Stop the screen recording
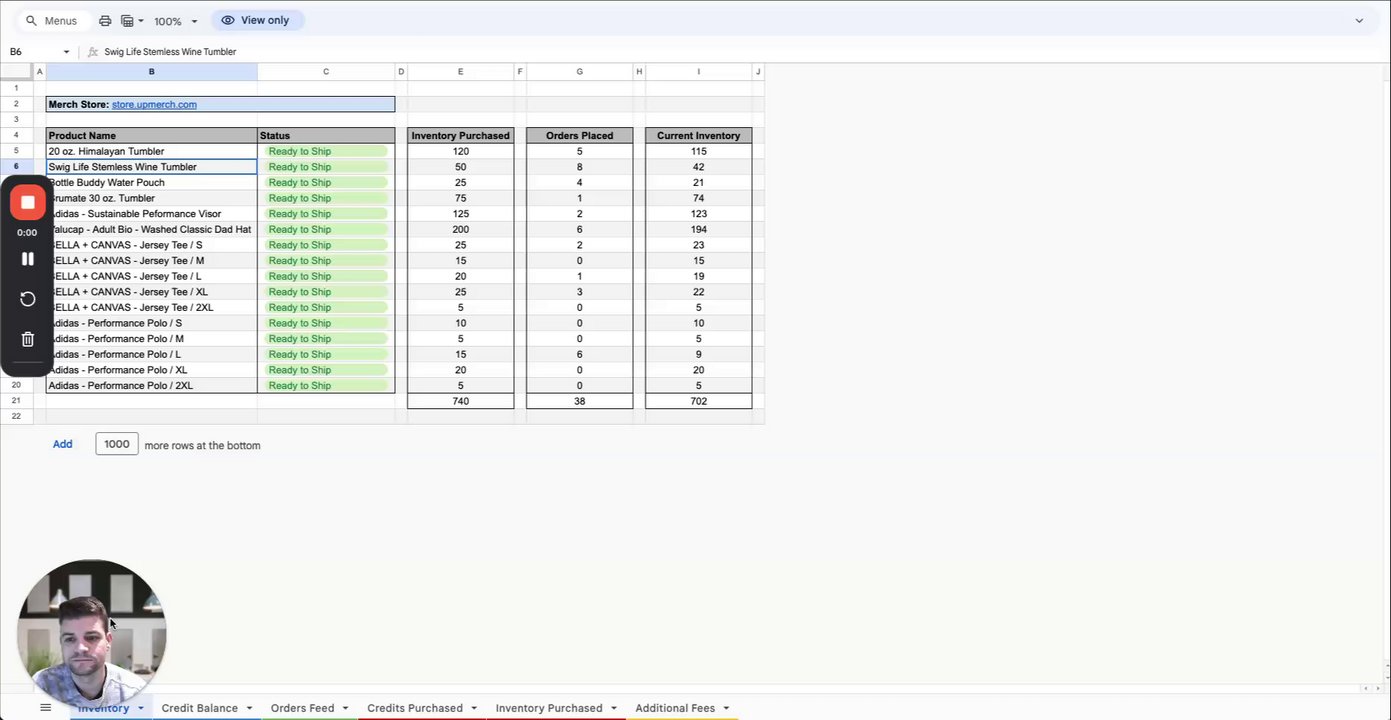Screen dimensions: 1391x720 click(x=28, y=202)
